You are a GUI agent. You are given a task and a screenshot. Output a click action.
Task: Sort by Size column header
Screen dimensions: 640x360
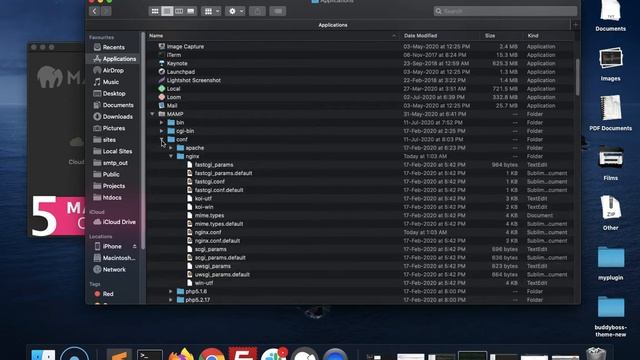coord(501,36)
